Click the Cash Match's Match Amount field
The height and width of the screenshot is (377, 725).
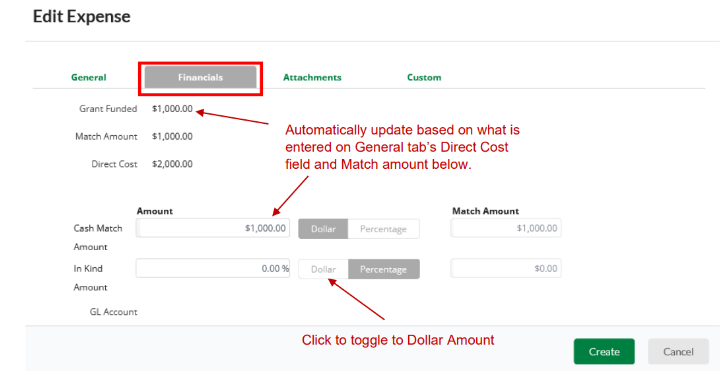tap(506, 228)
